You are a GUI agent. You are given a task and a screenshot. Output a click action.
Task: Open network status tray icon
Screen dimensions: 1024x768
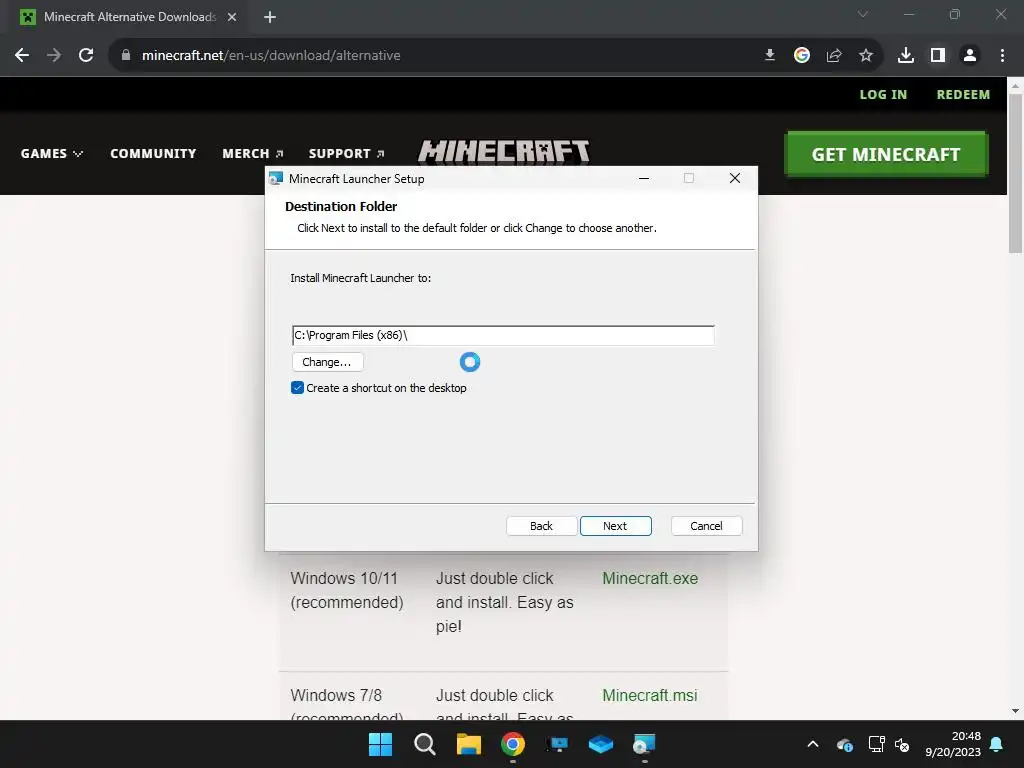point(876,744)
